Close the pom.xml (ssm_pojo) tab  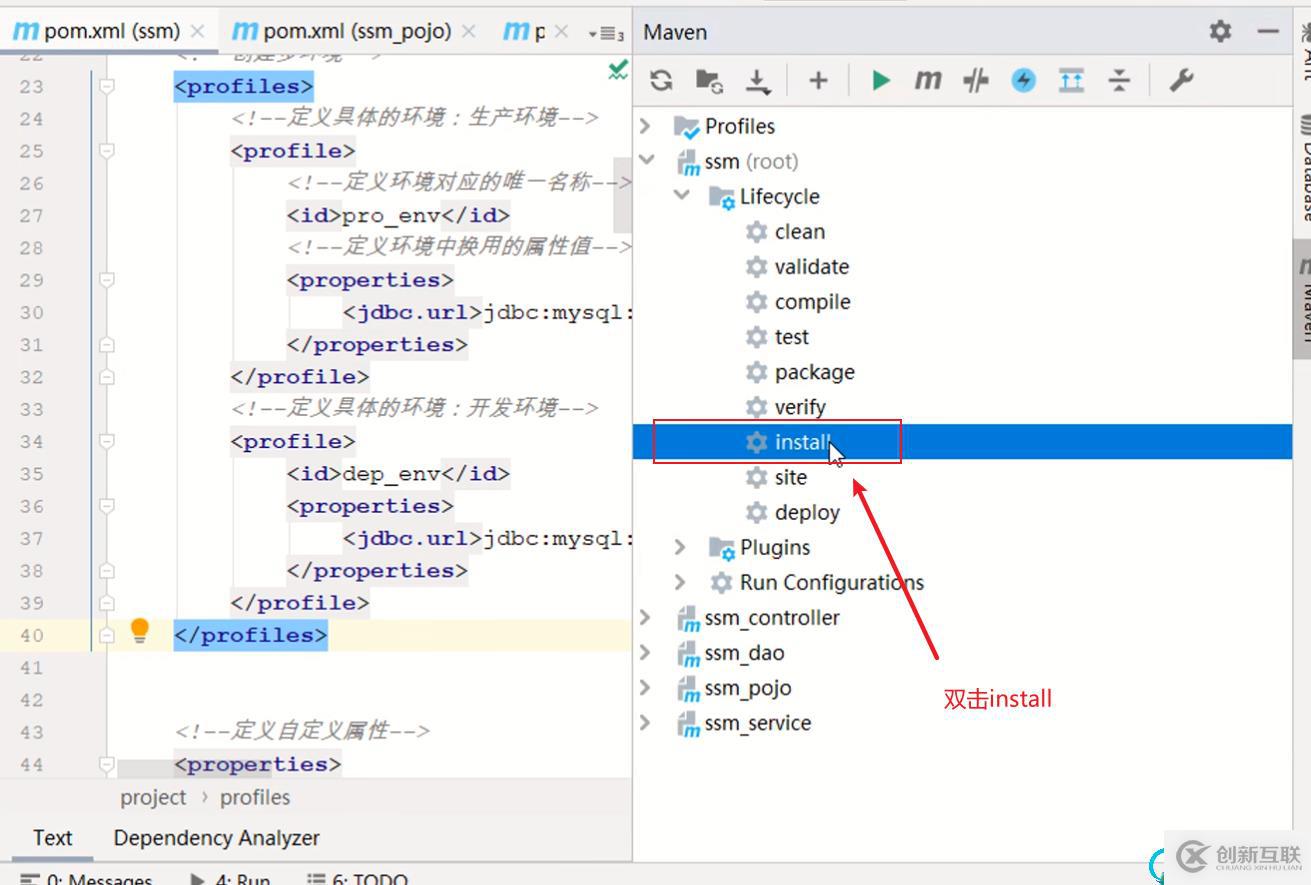467,32
